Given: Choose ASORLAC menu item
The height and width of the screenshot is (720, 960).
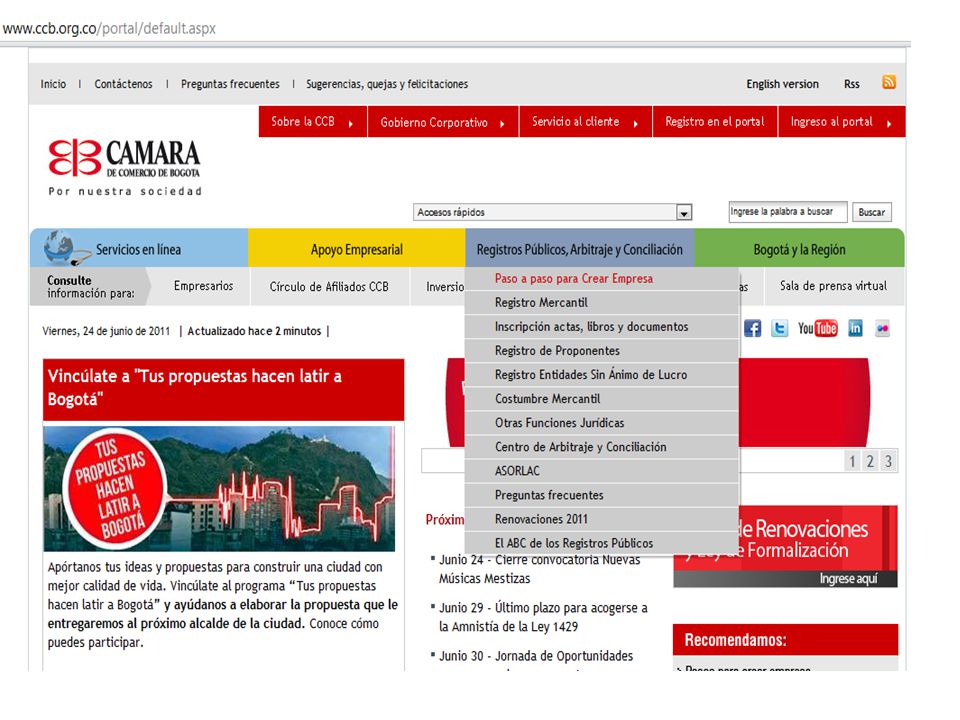Looking at the screenshot, I should (602, 471).
